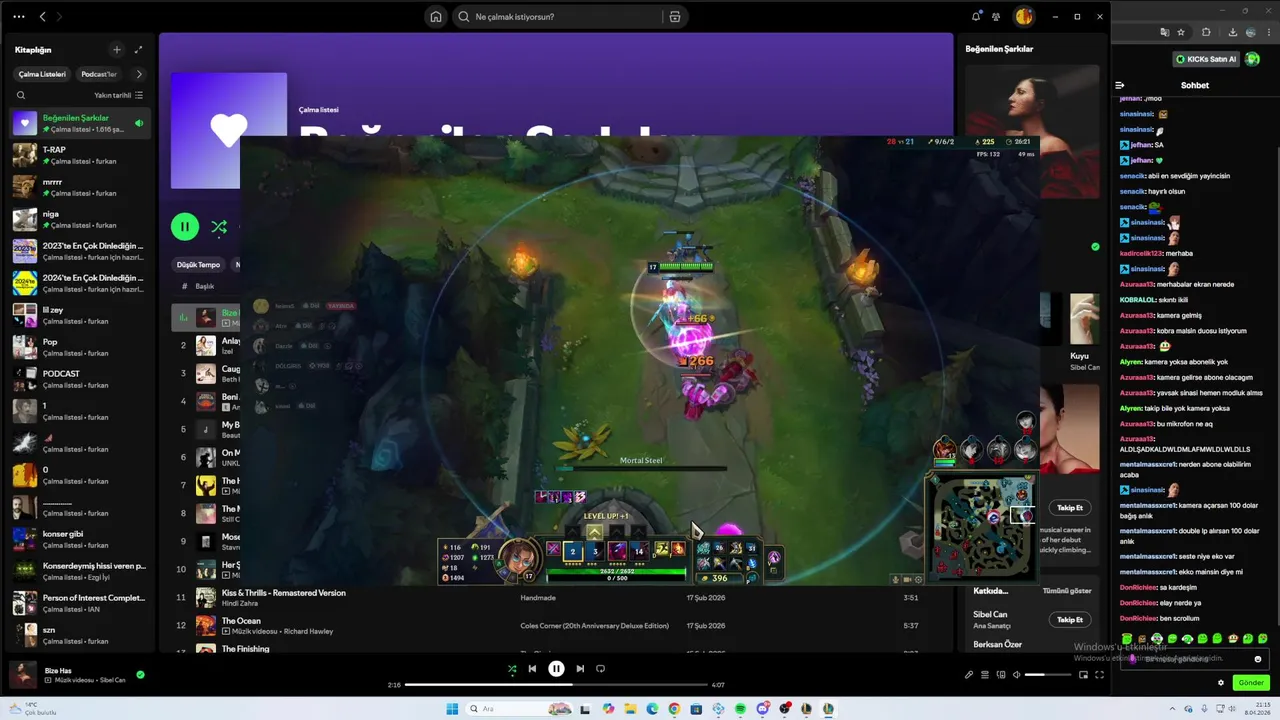Open the PODCAST playlist
Viewport: 1280px width, 720px height.
coord(80,379)
